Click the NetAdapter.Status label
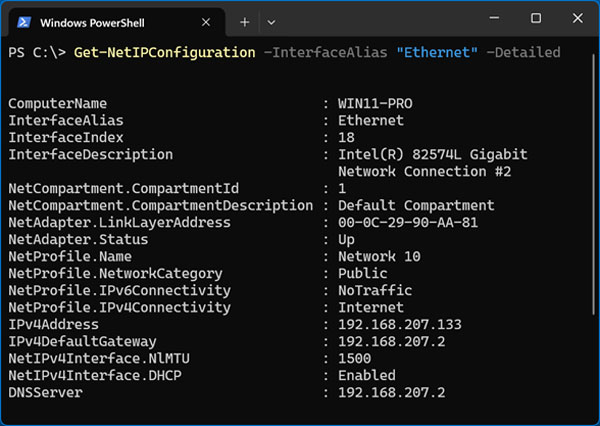Screen dimensions: 600x426 (x=78, y=239)
